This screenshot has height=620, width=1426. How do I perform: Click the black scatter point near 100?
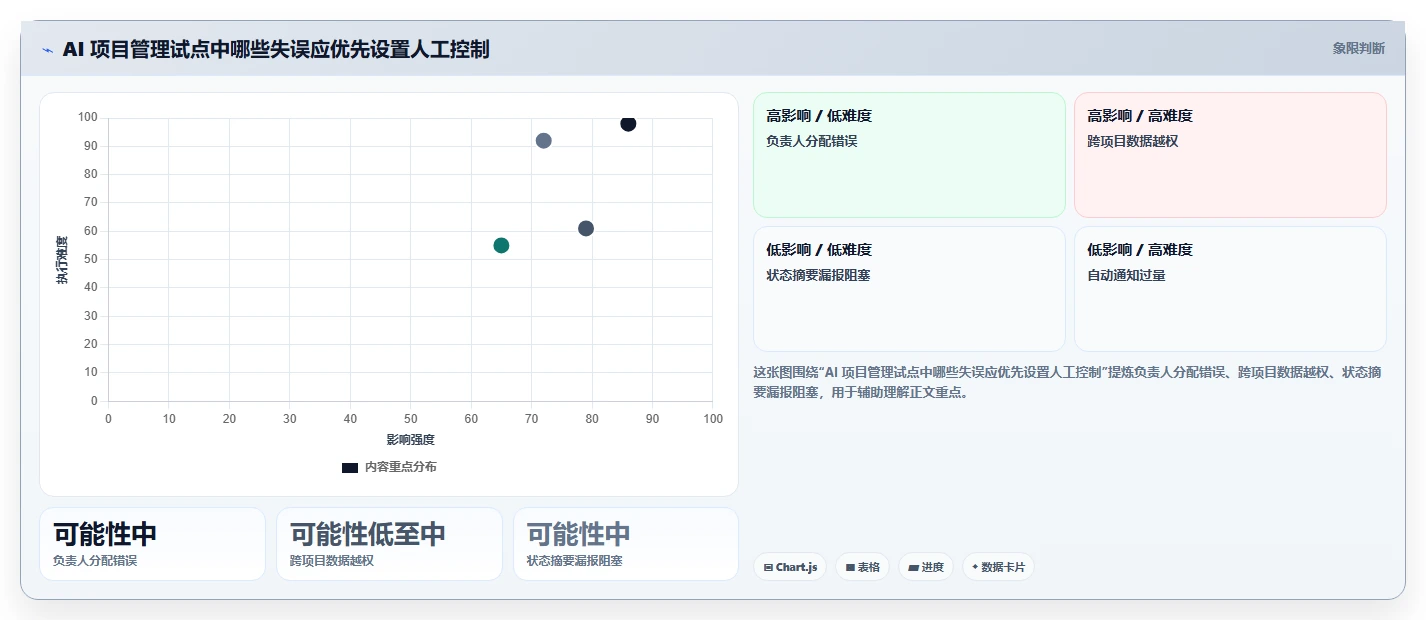[x=628, y=123]
